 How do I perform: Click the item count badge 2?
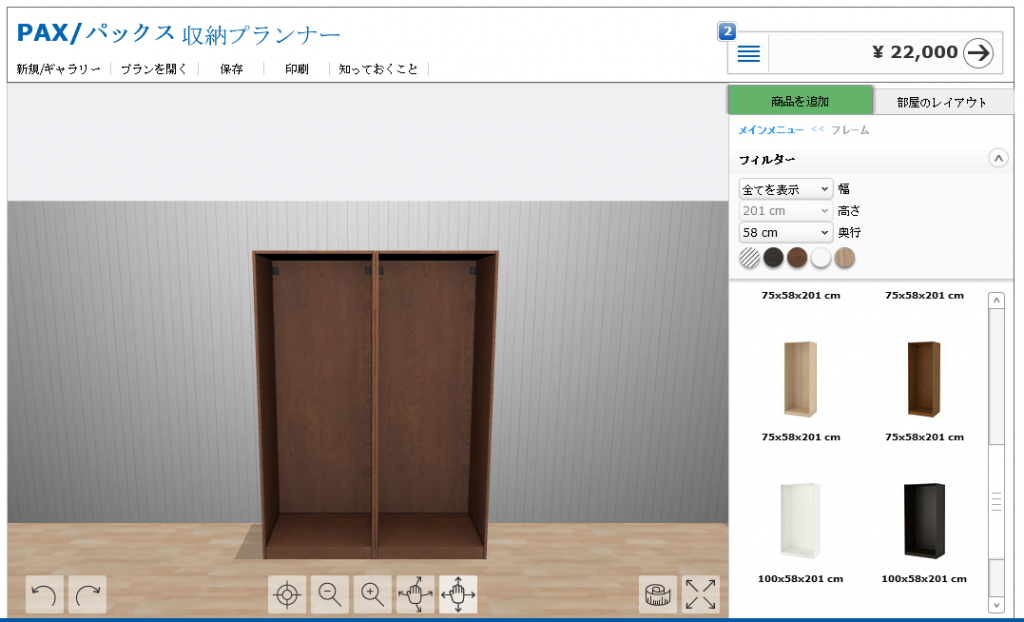[727, 31]
